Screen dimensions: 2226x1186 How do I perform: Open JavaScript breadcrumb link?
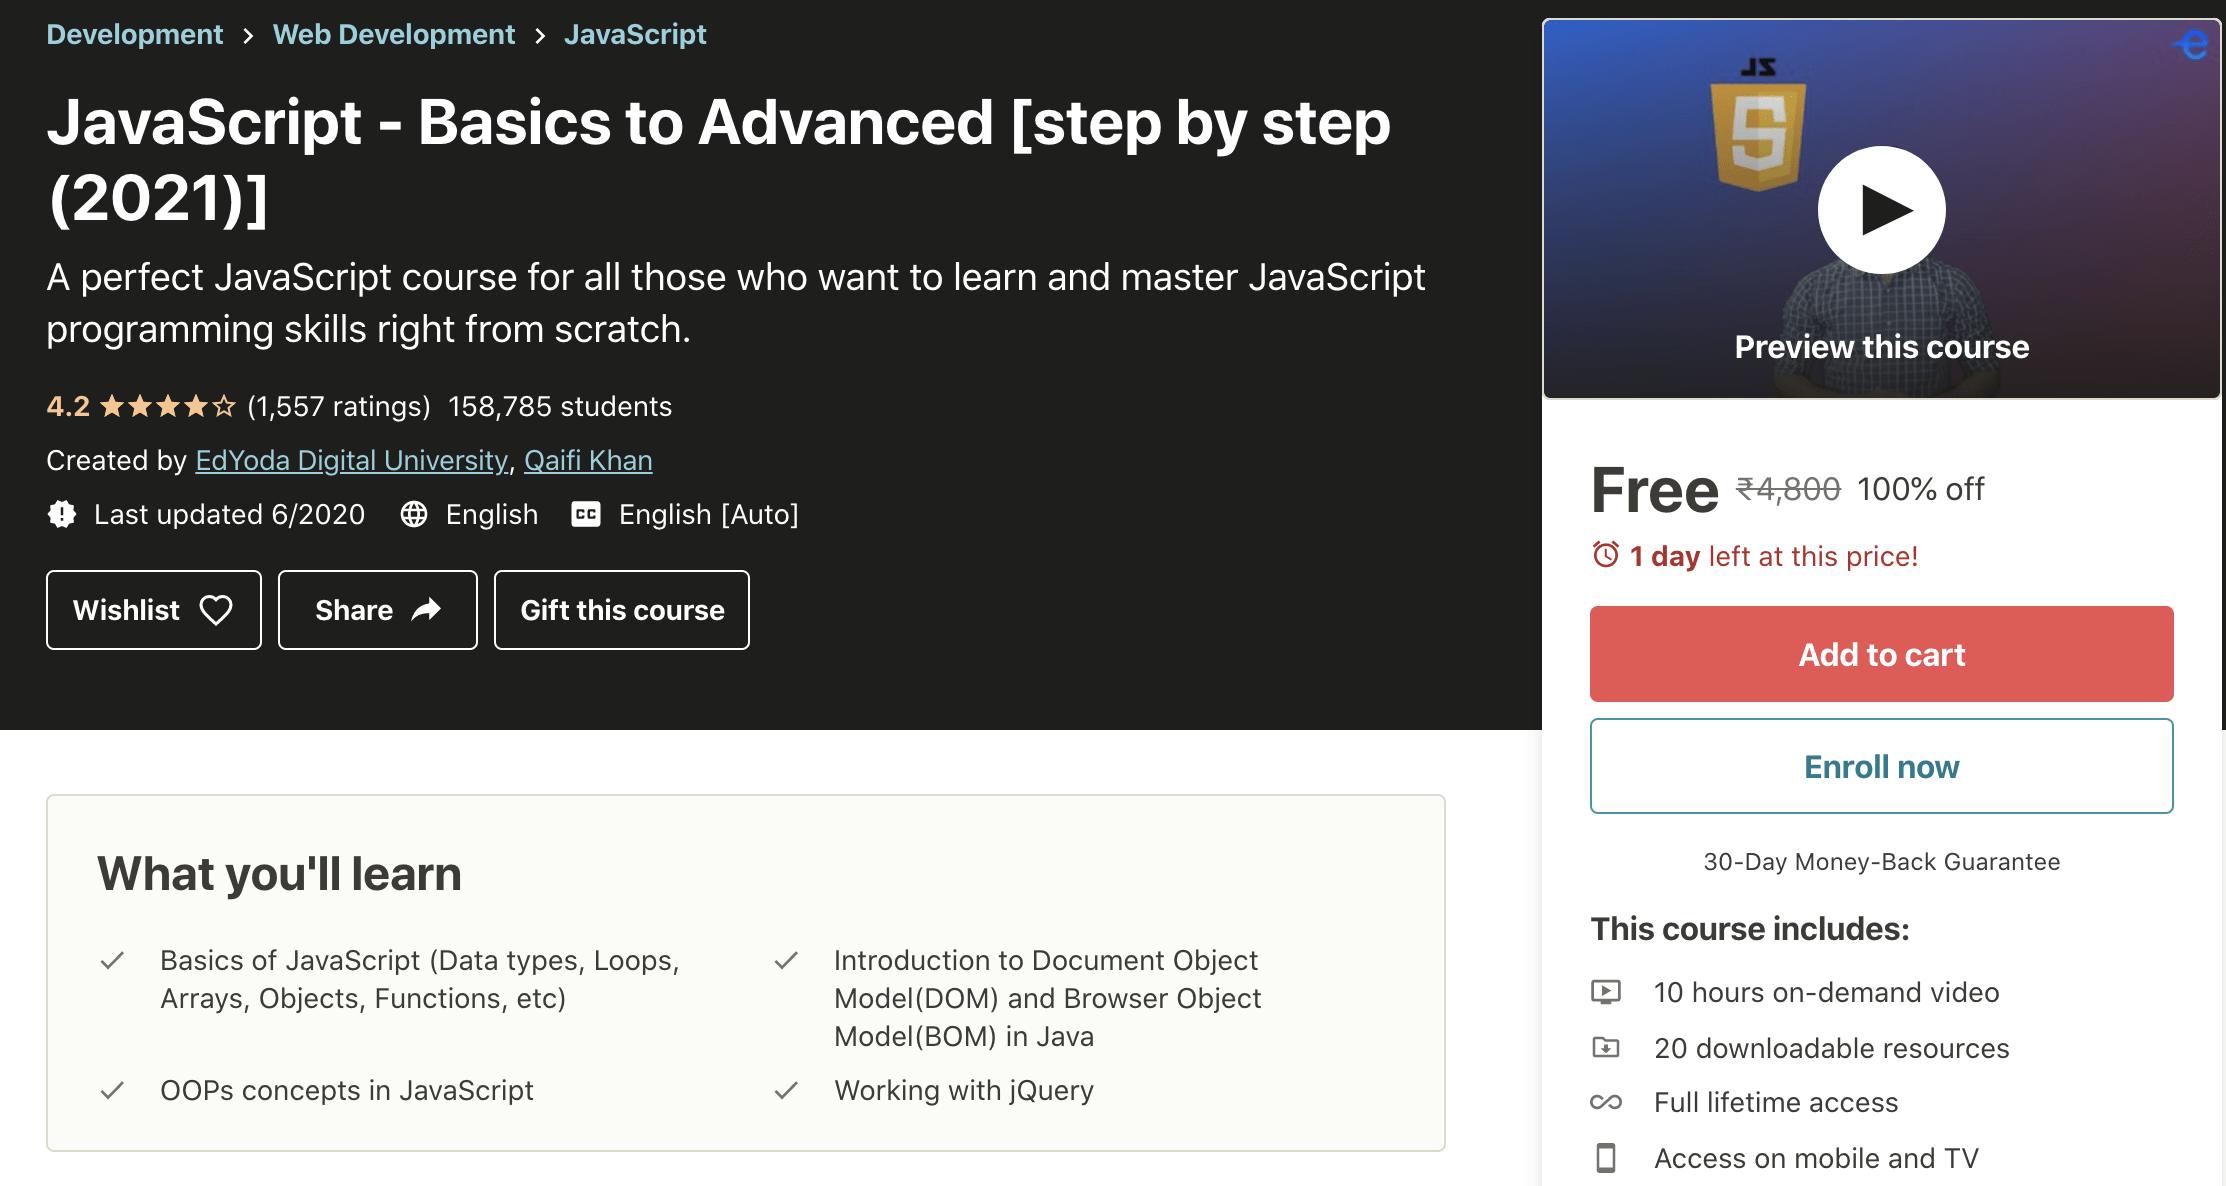point(635,35)
